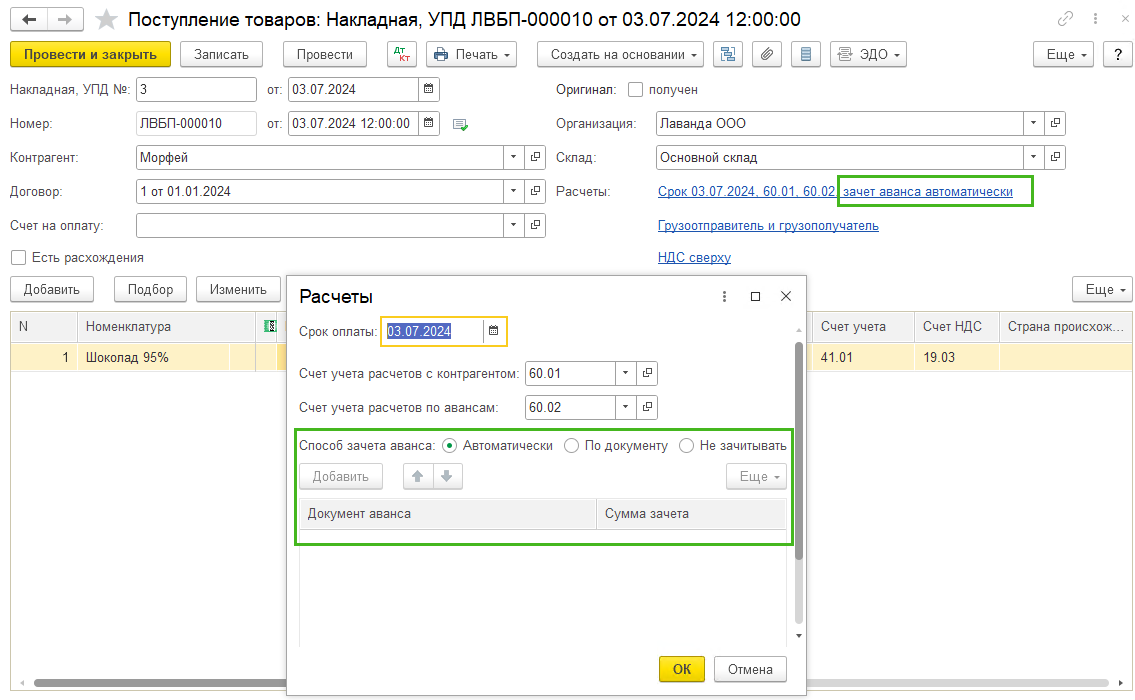This screenshot has height=700, width=1135.
Task: Move advance row up arrow
Action: coord(418,476)
